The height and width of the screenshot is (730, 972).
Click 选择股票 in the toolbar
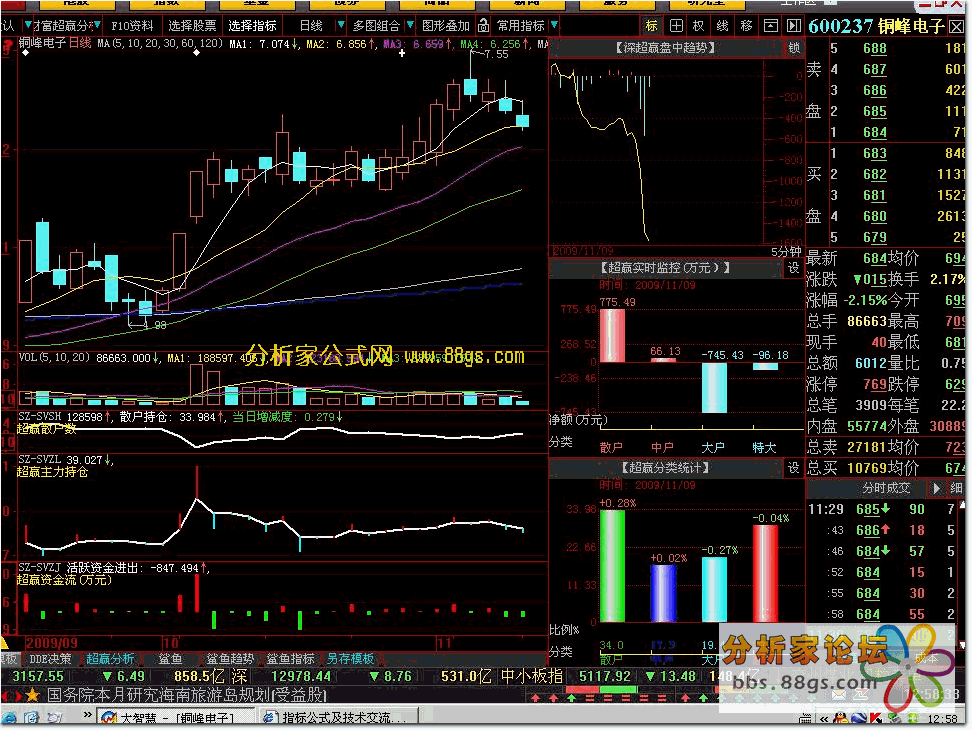[x=192, y=25]
